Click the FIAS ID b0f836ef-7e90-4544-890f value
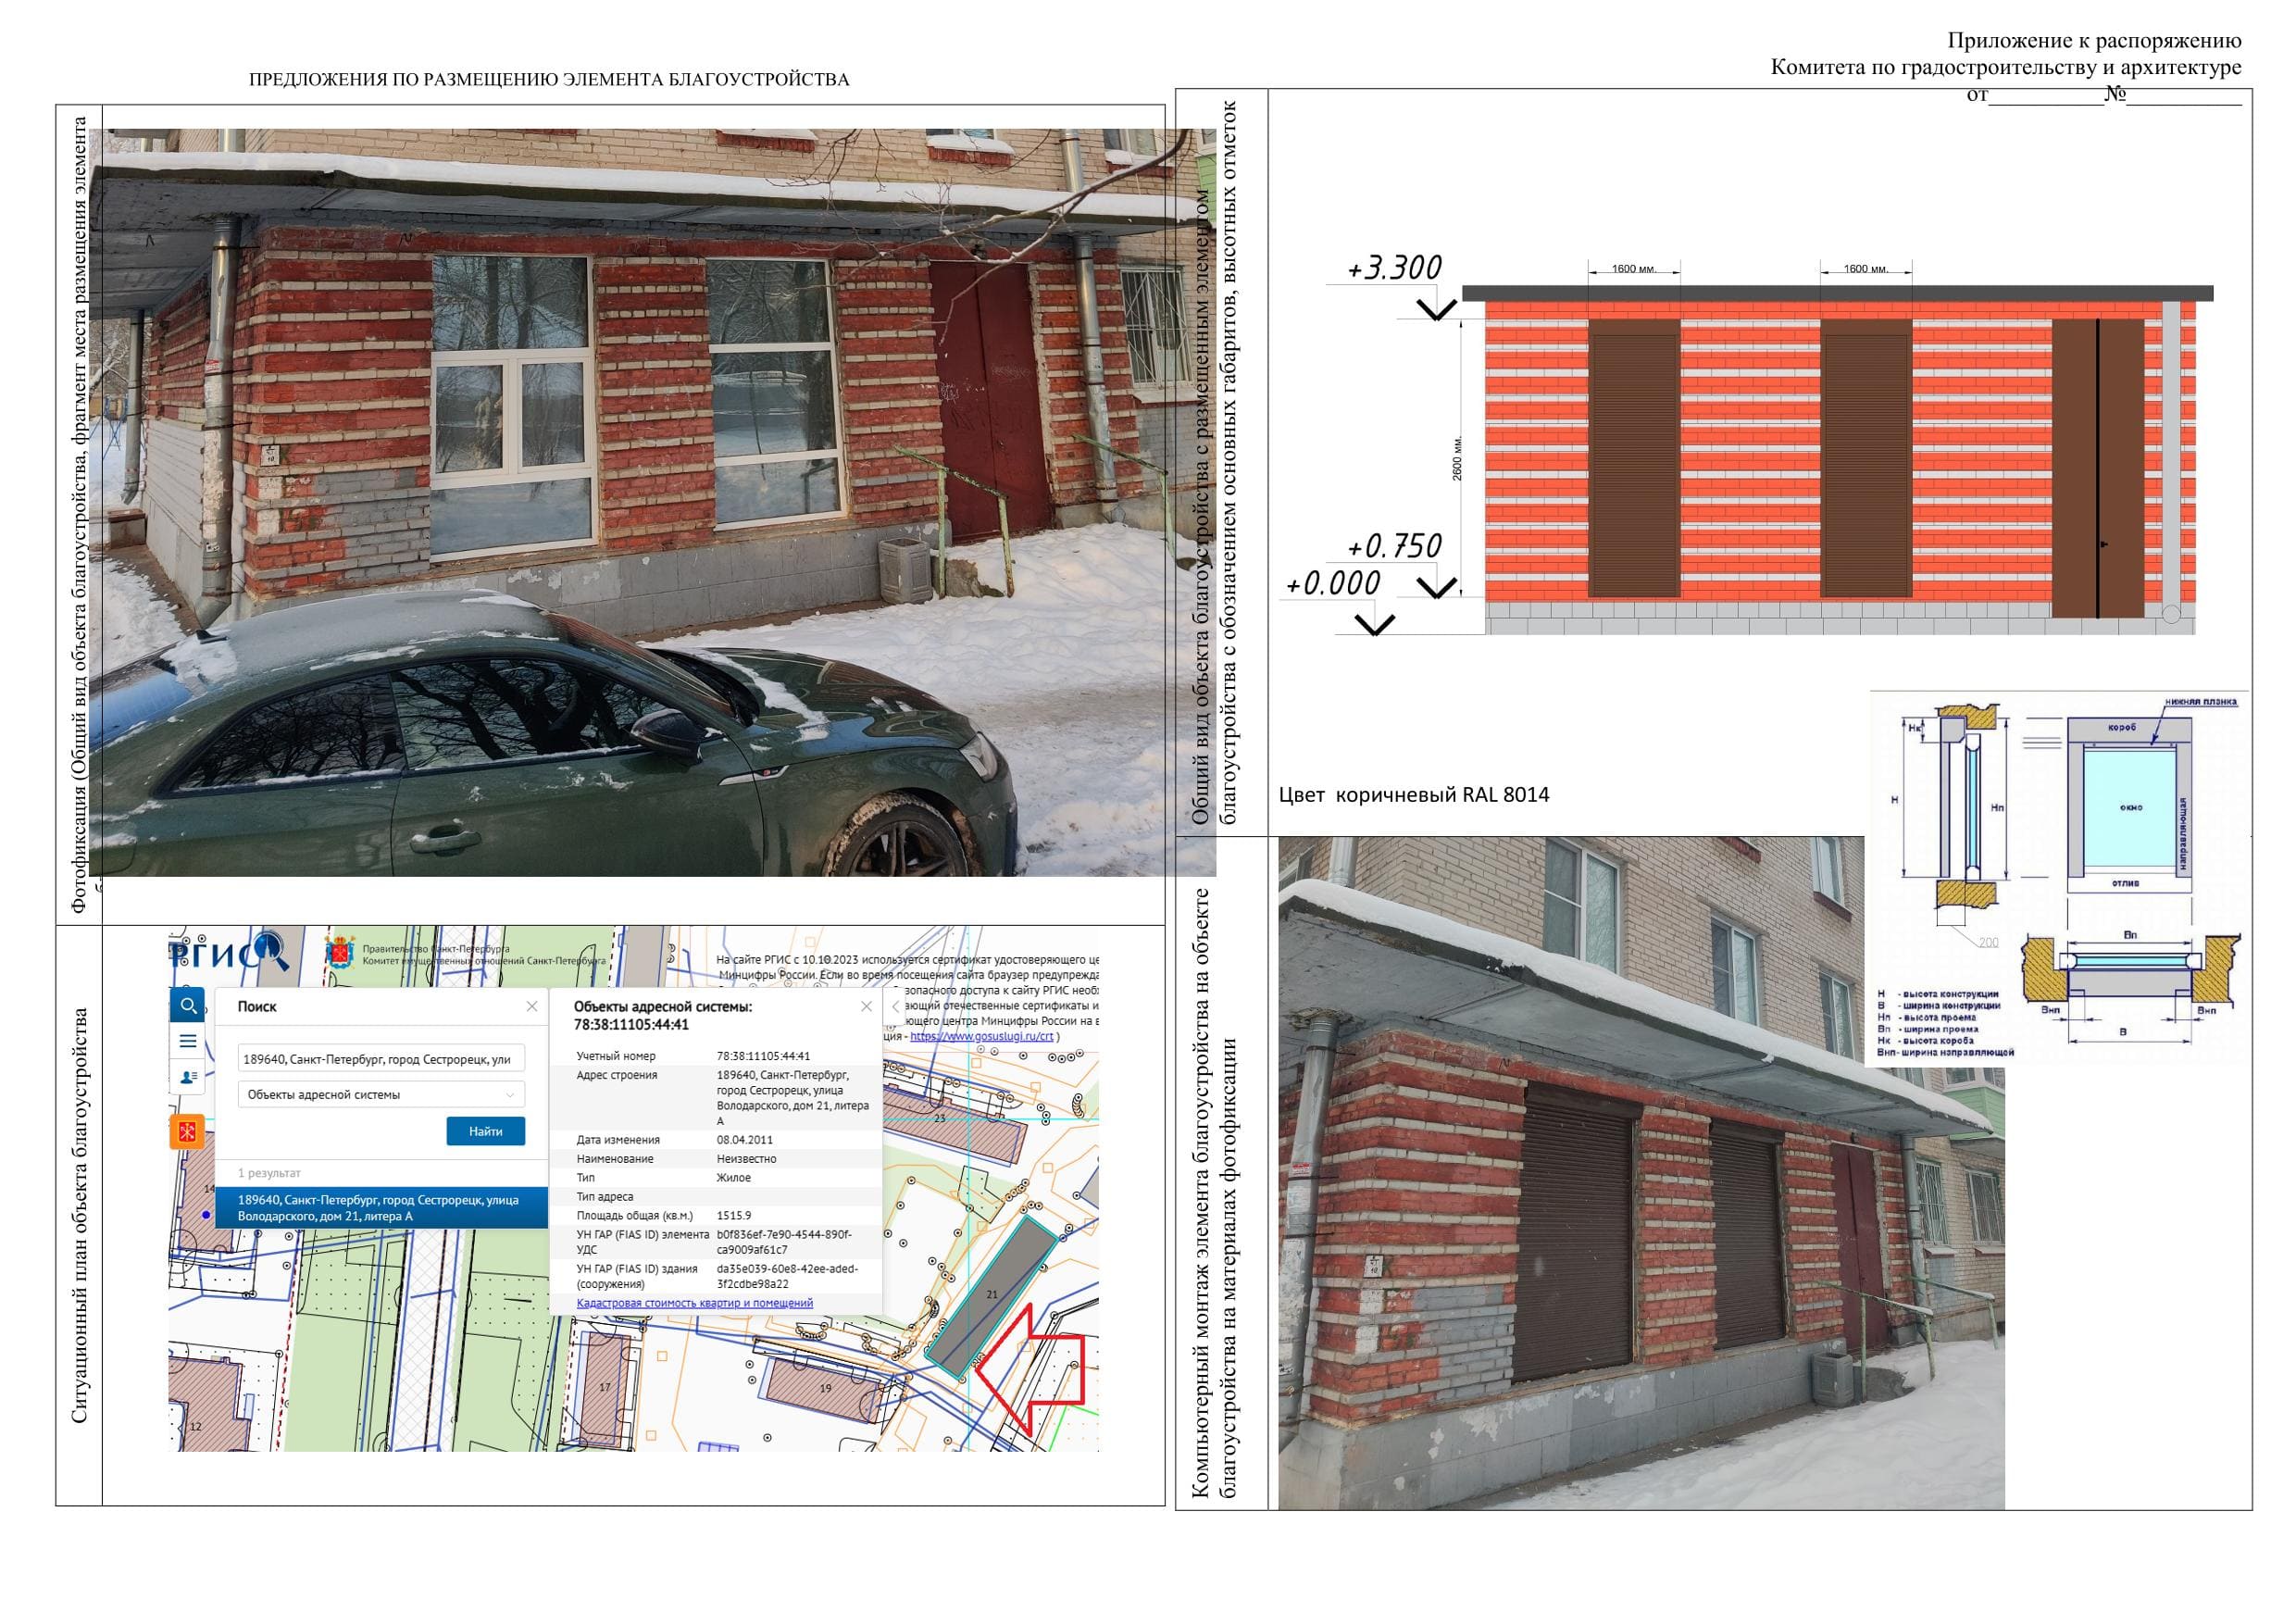2296x1624 pixels. tap(784, 1242)
